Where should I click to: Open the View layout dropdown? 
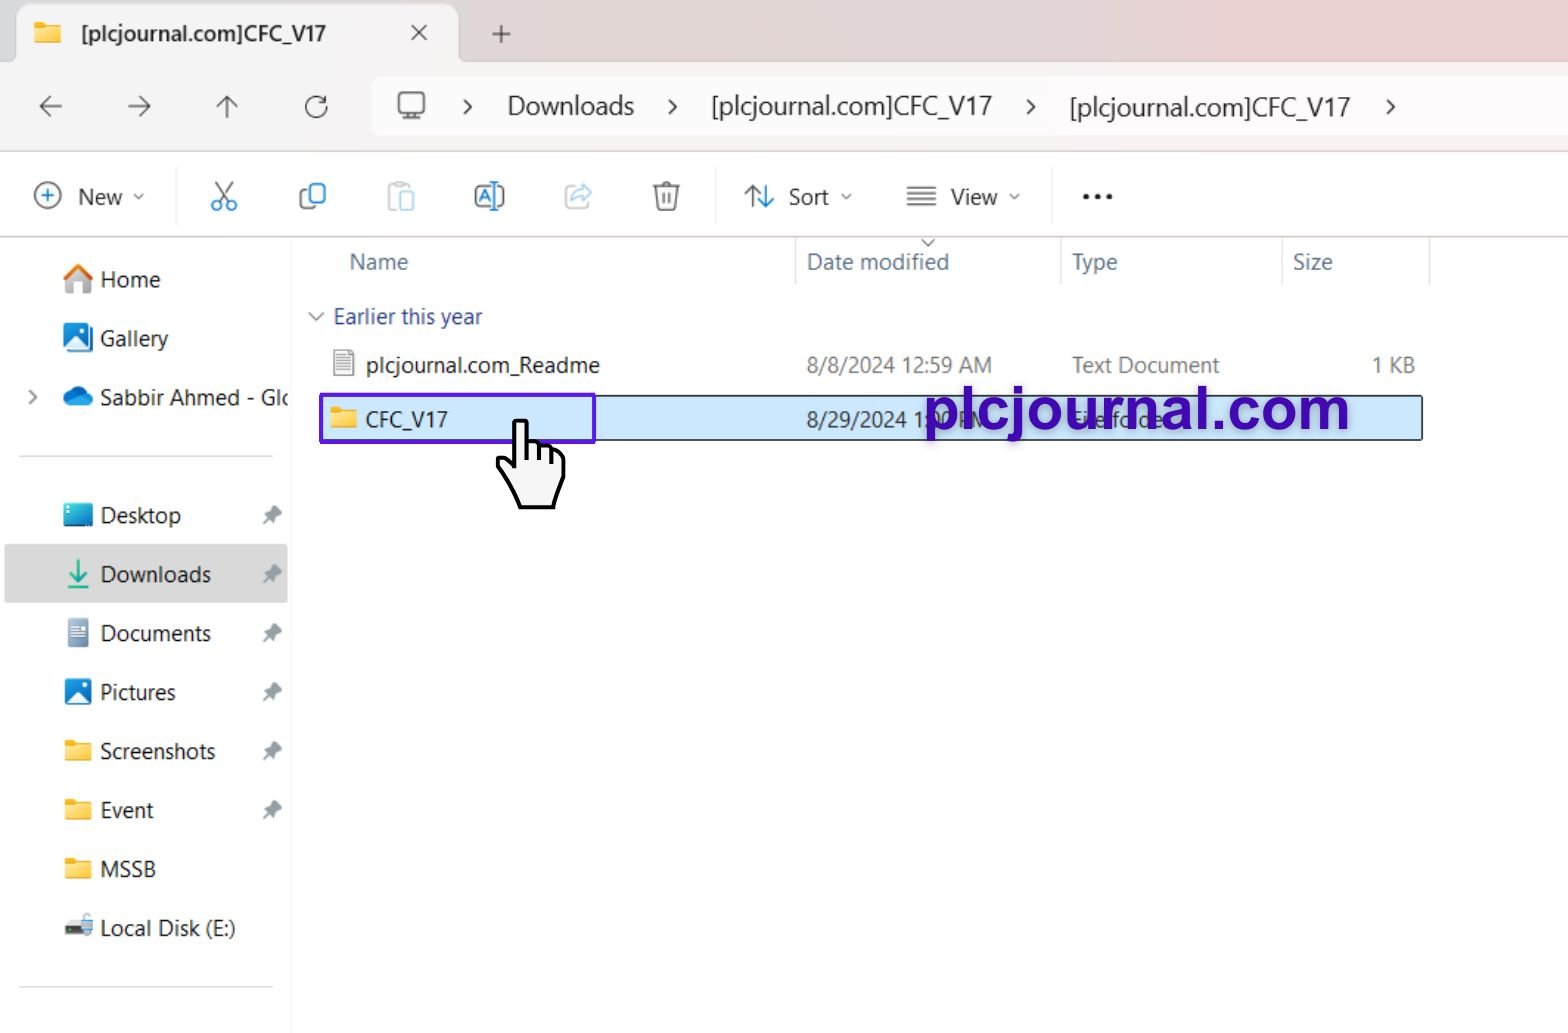coord(963,196)
